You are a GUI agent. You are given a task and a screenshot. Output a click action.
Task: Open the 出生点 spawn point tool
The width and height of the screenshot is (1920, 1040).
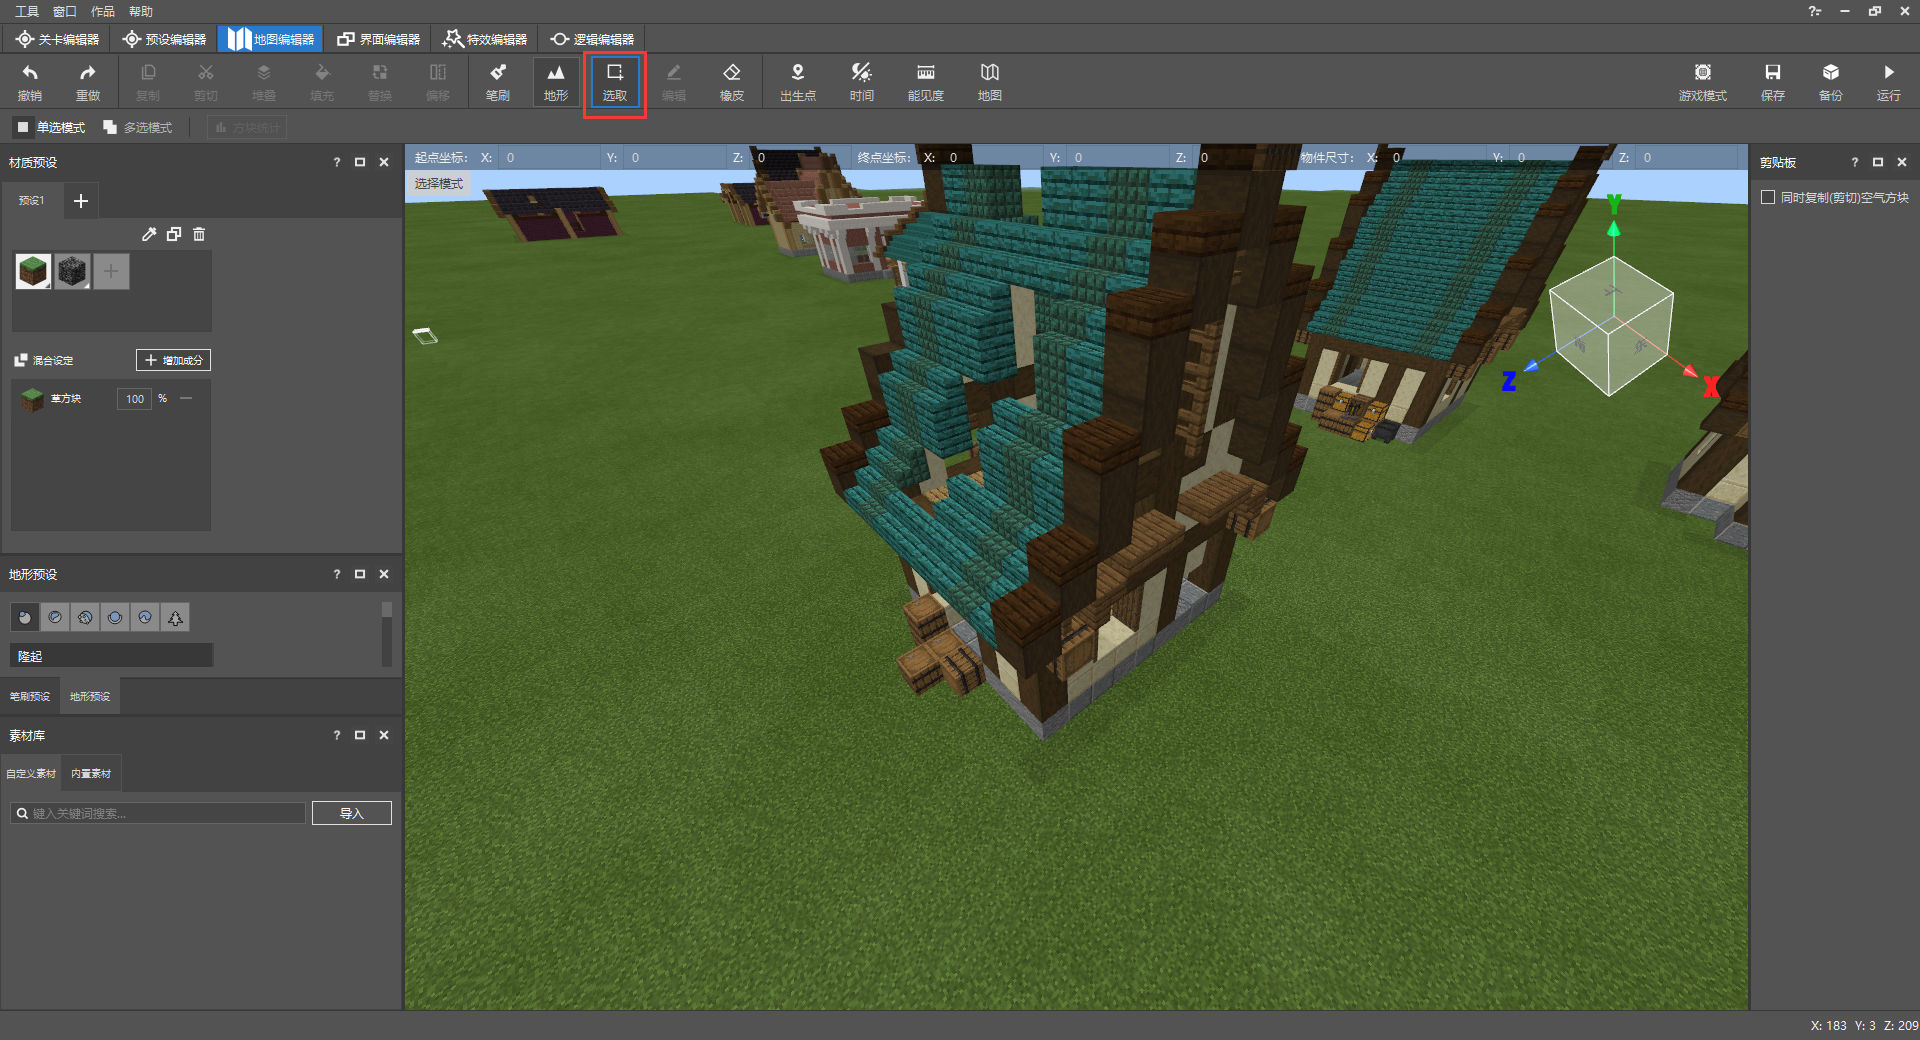pyautogui.click(x=798, y=81)
